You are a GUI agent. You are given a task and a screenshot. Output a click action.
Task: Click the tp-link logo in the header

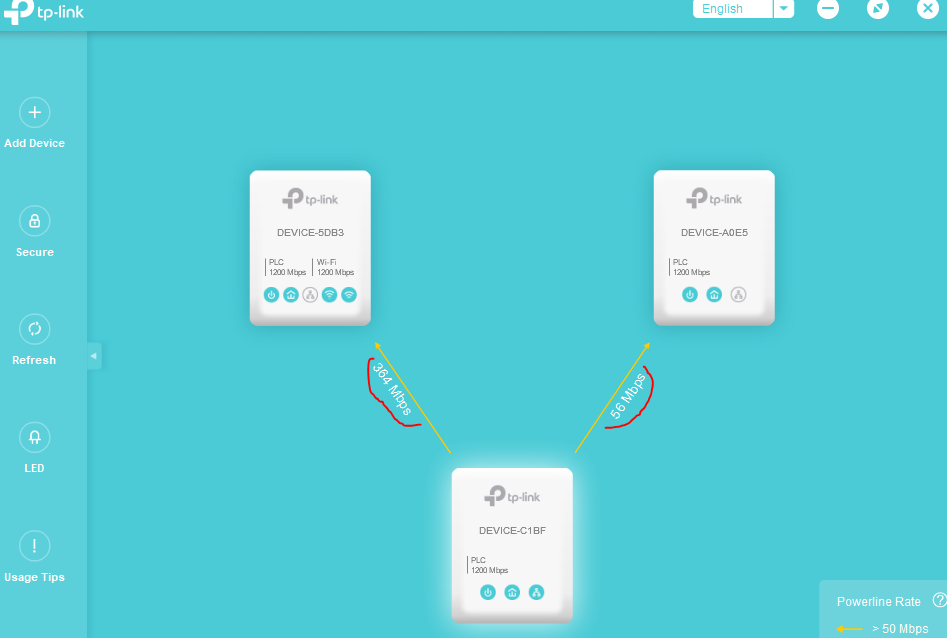[43, 11]
